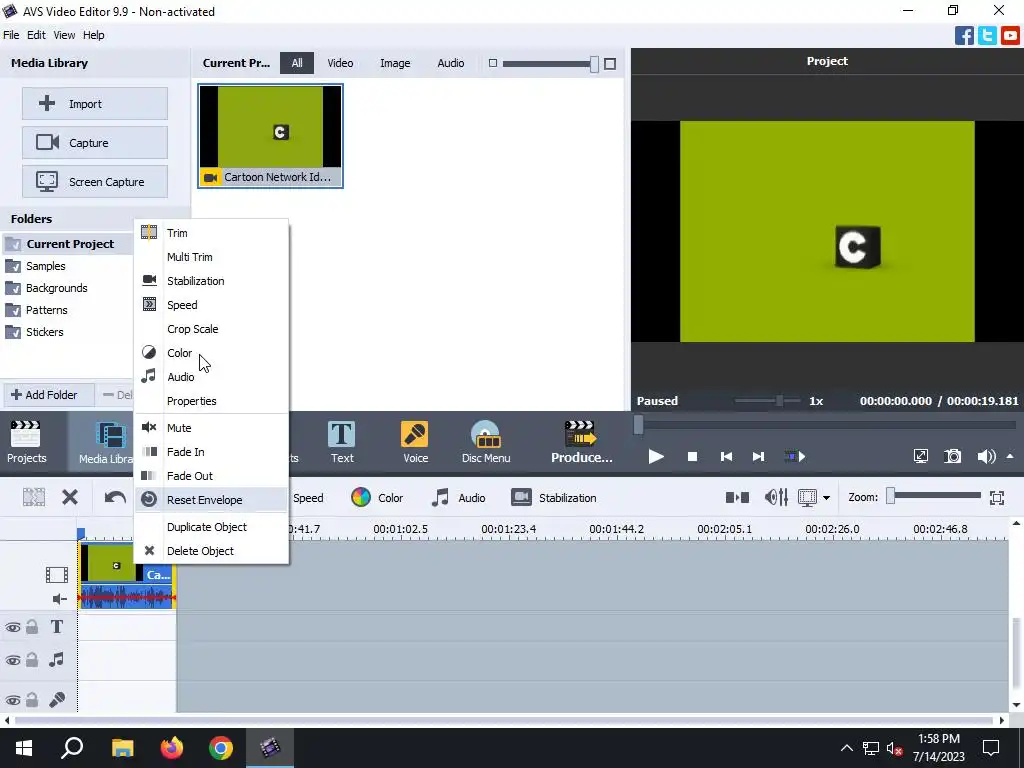This screenshot has height=768, width=1024.
Task: Choose Fade In in the context menu
Action: (x=211, y=452)
